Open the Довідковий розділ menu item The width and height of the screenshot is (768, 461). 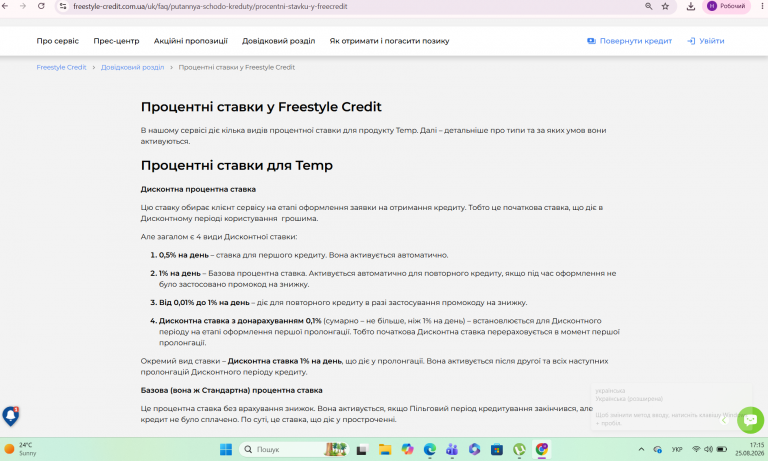[278, 41]
